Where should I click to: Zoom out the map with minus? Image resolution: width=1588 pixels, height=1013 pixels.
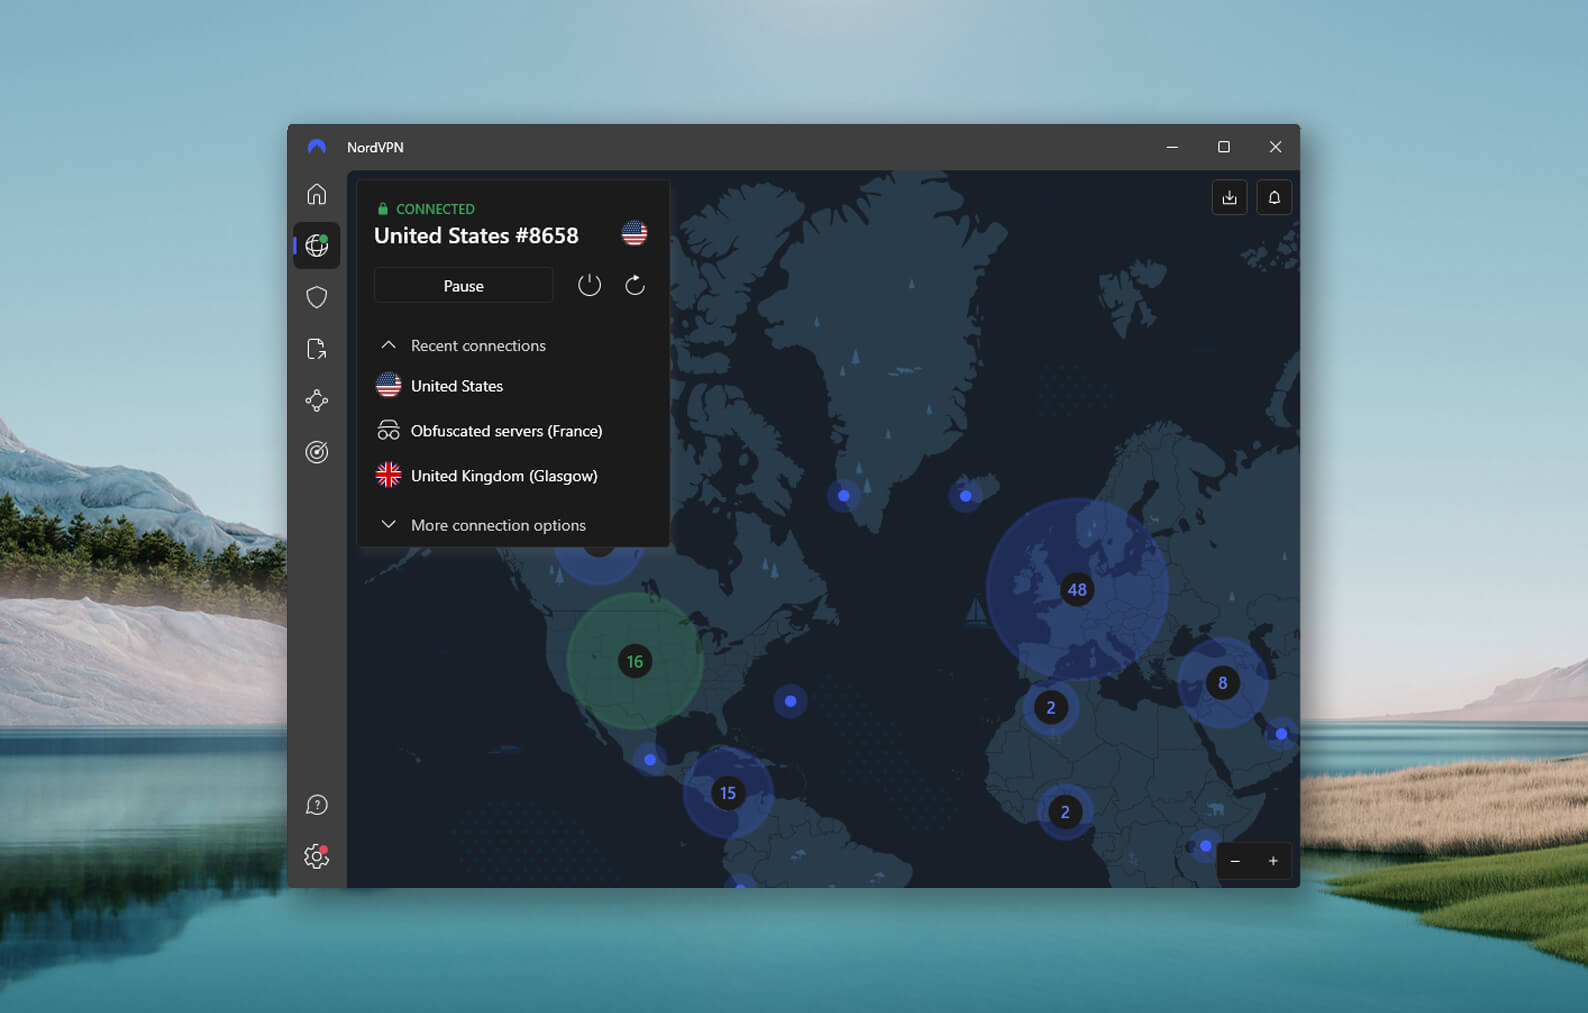tap(1235, 861)
